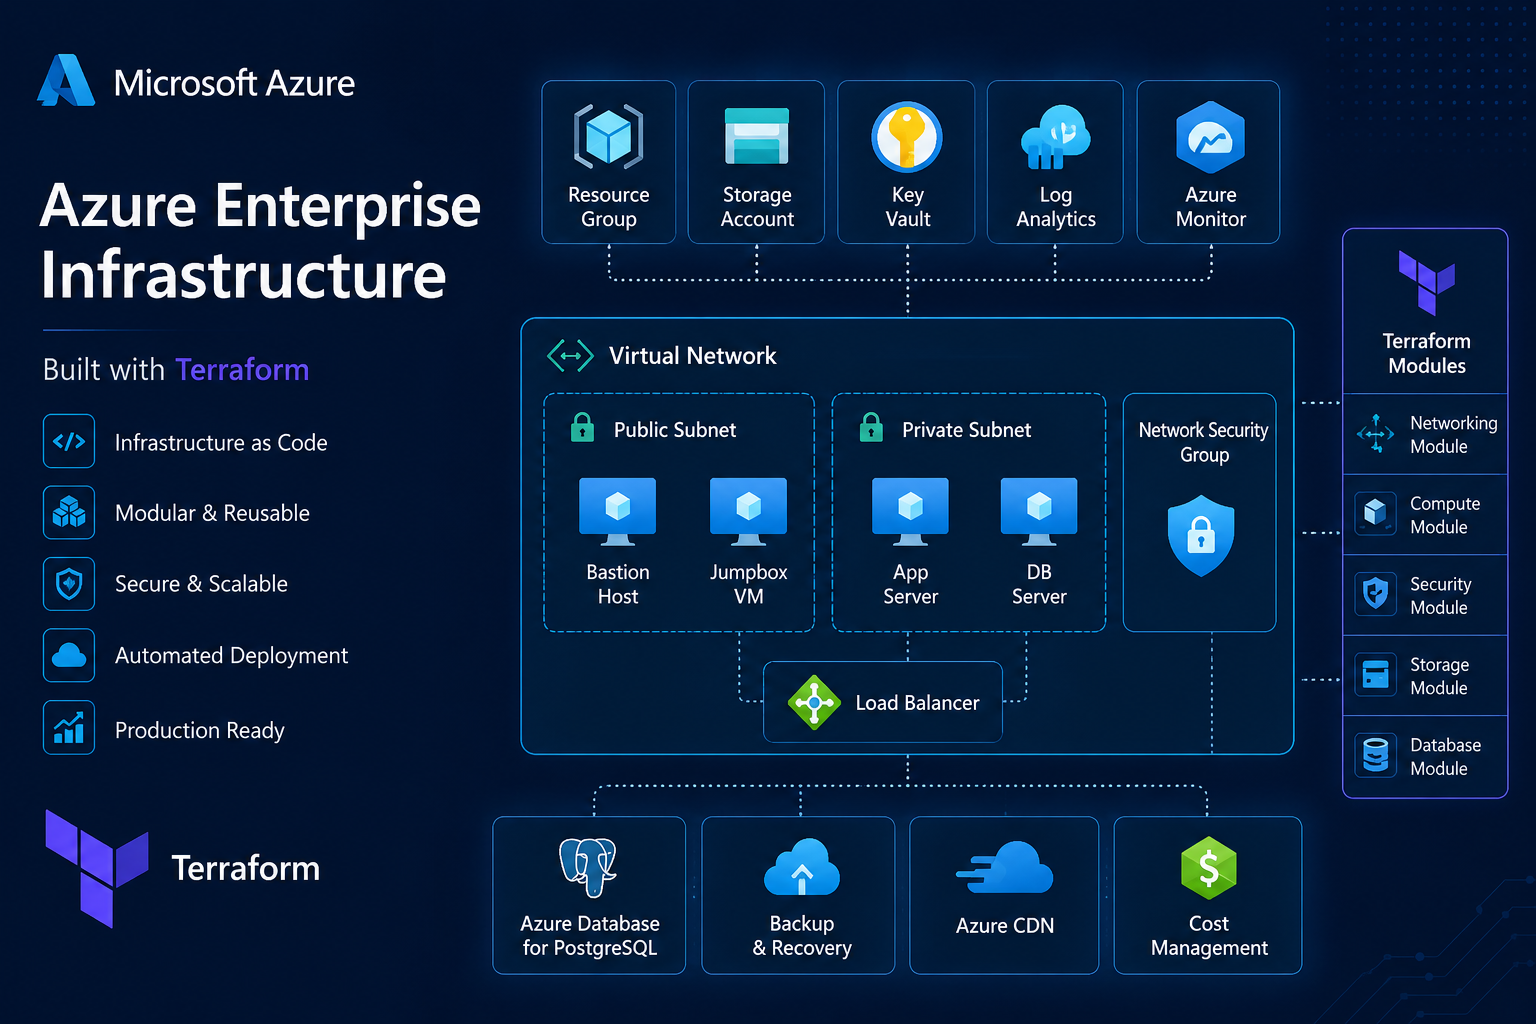Click the Public Subnet padlock icon
Image resolution: width=1536 pixels, height=1024 pixels.
tap(582, 428)
